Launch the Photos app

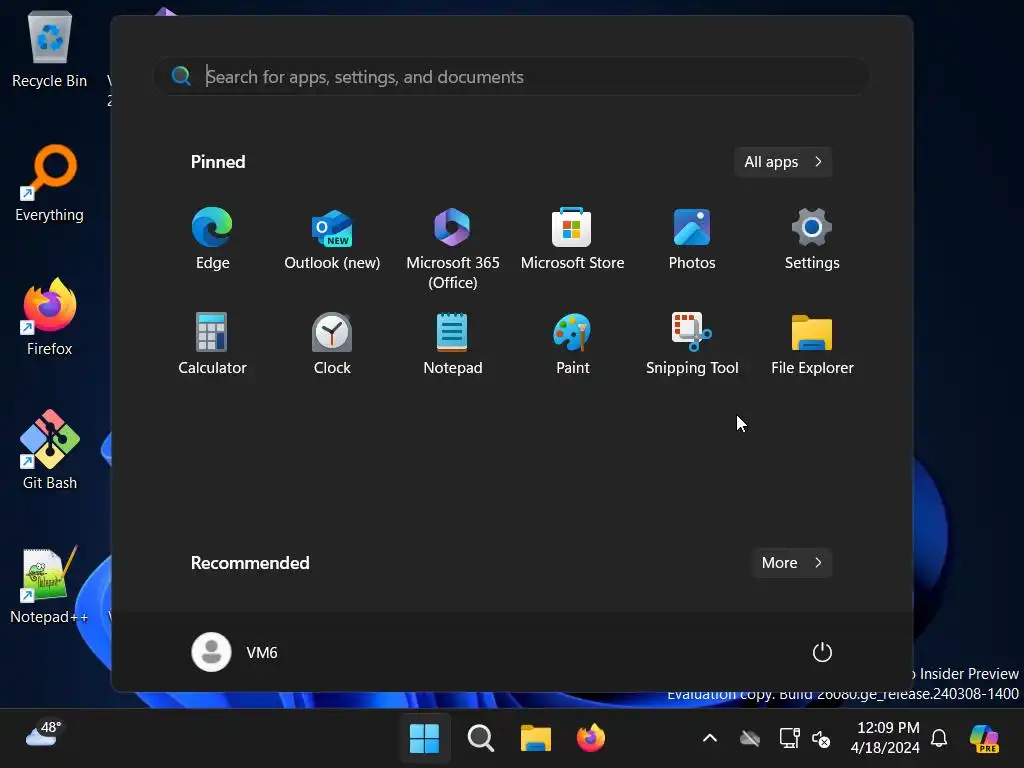click(692, 239)
